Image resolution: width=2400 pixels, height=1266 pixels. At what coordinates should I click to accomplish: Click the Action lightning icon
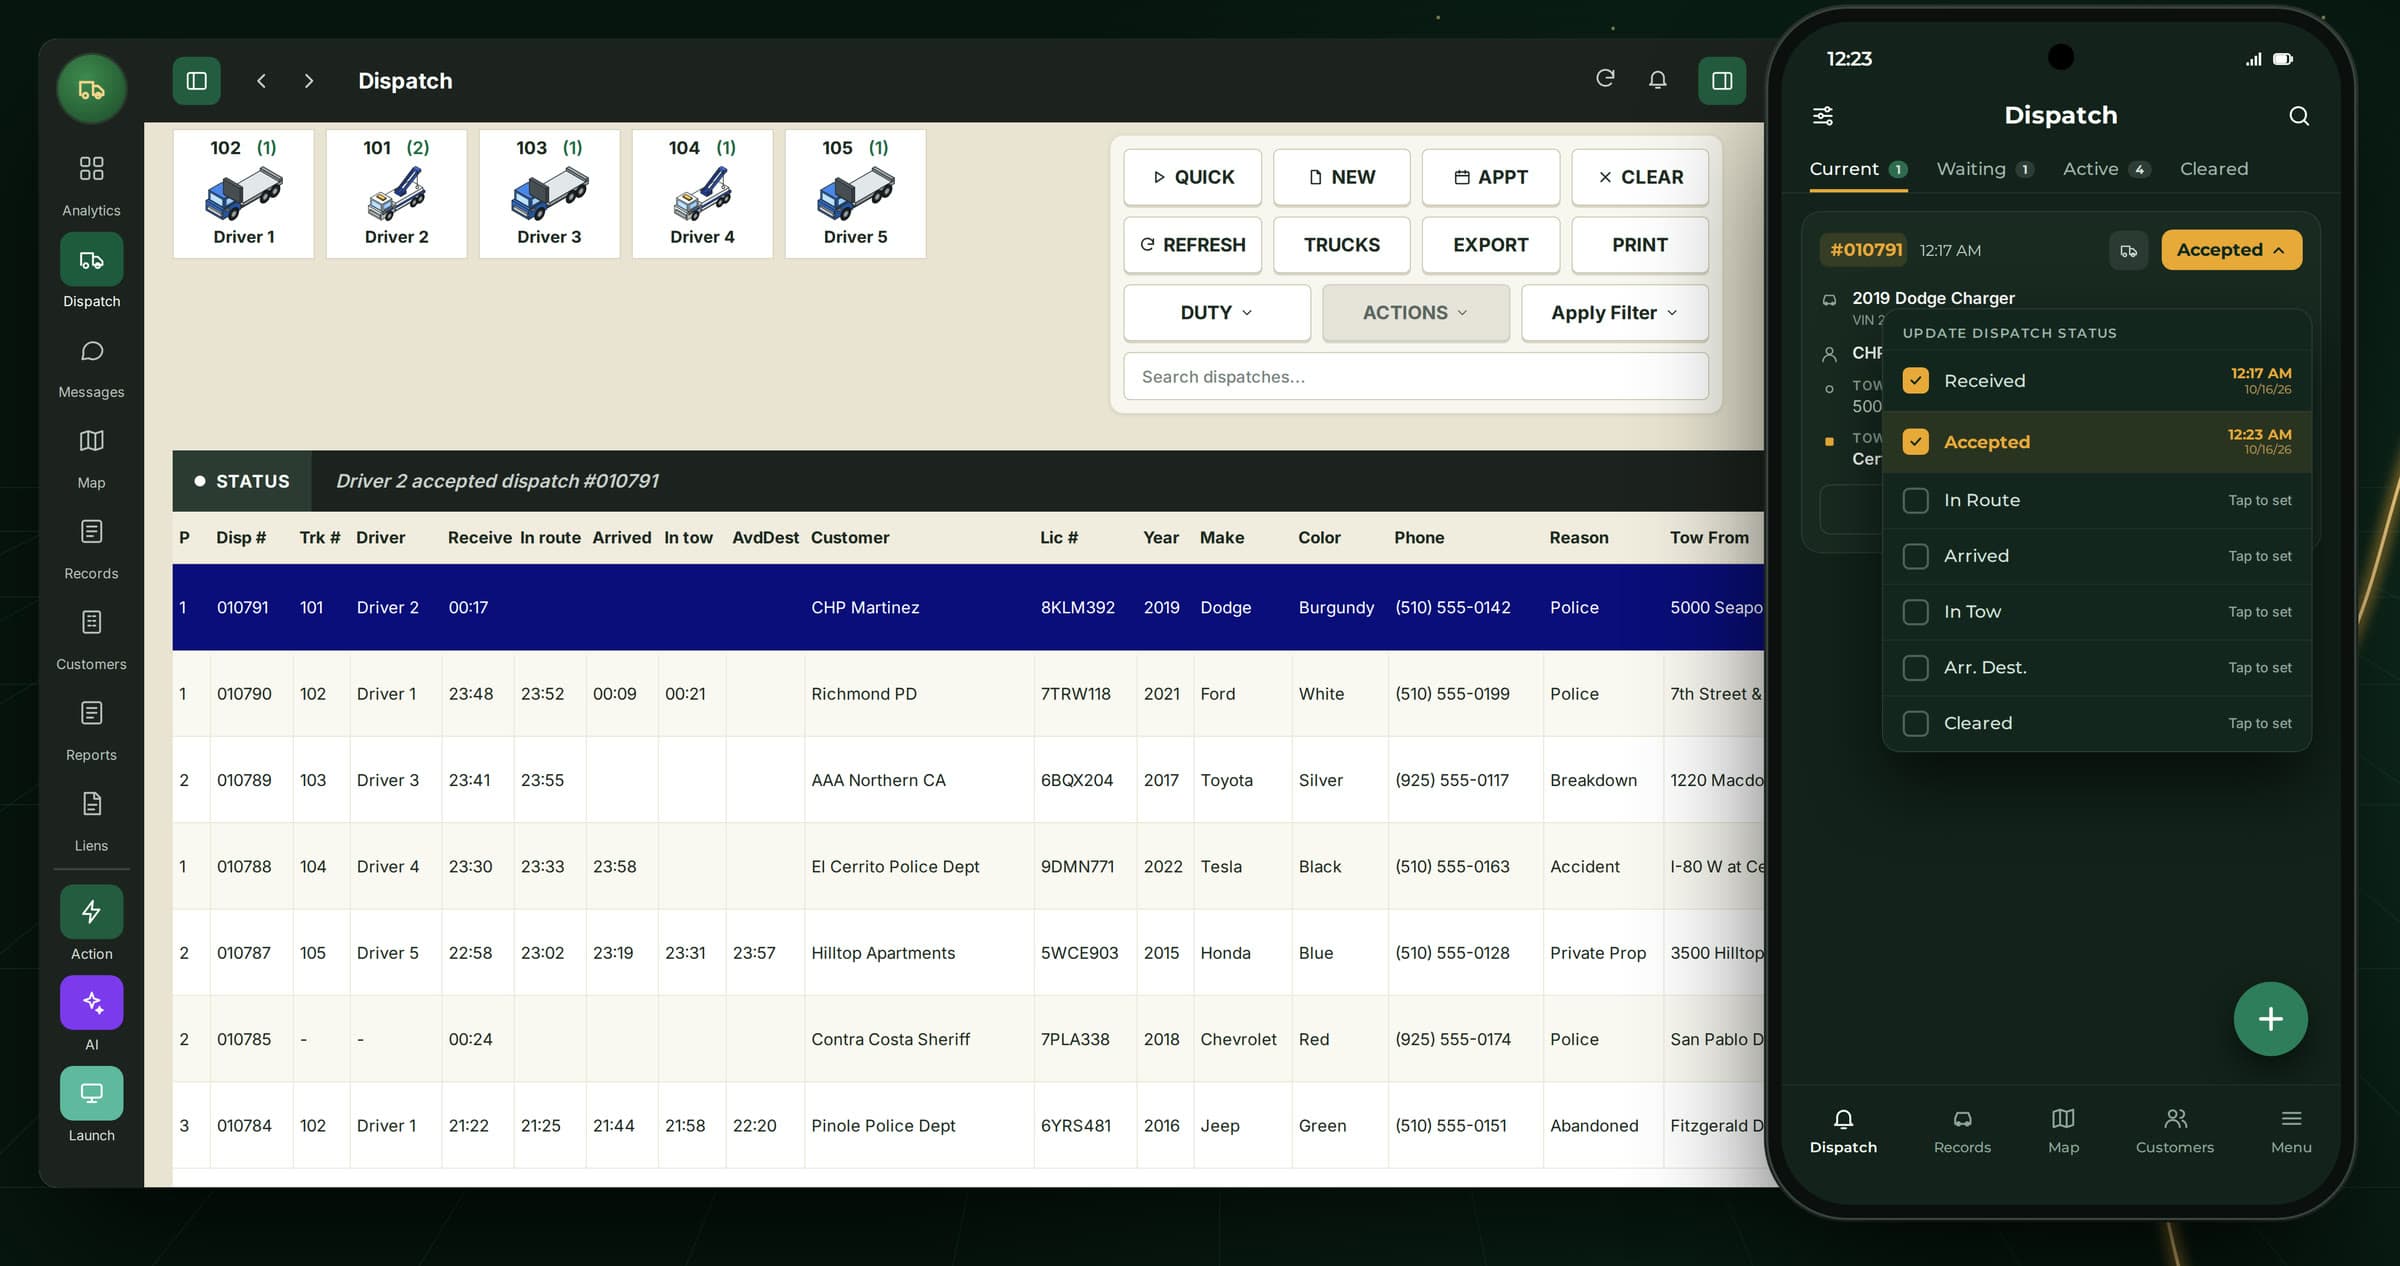91,912
